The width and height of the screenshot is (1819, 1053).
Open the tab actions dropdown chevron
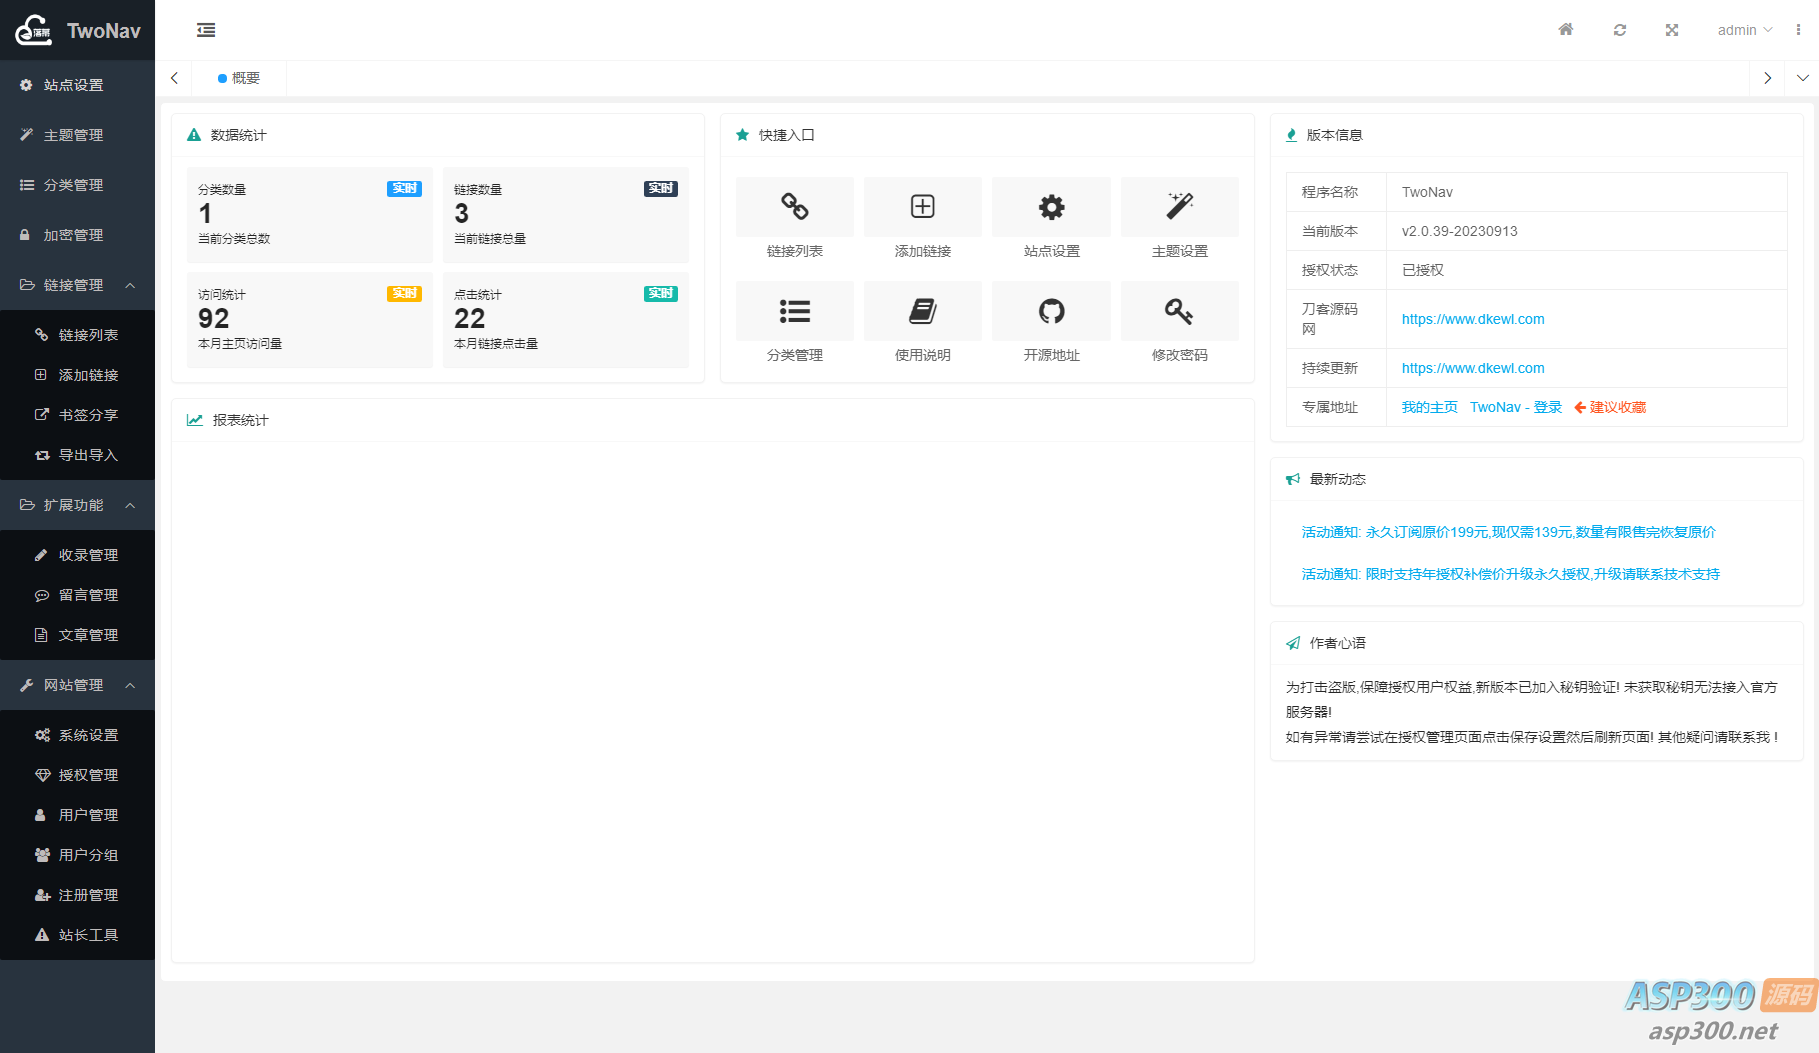click(1803, 78)
